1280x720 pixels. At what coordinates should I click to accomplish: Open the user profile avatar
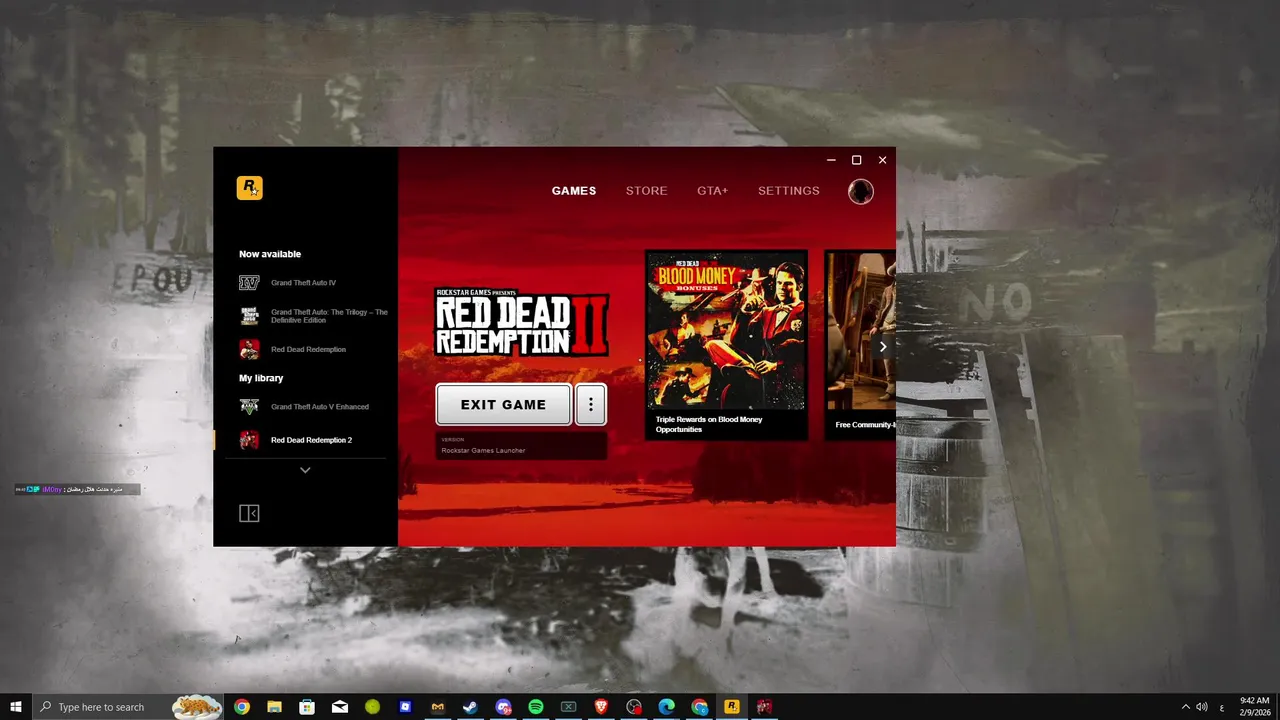pyautogui.click(x=860, y=191)
